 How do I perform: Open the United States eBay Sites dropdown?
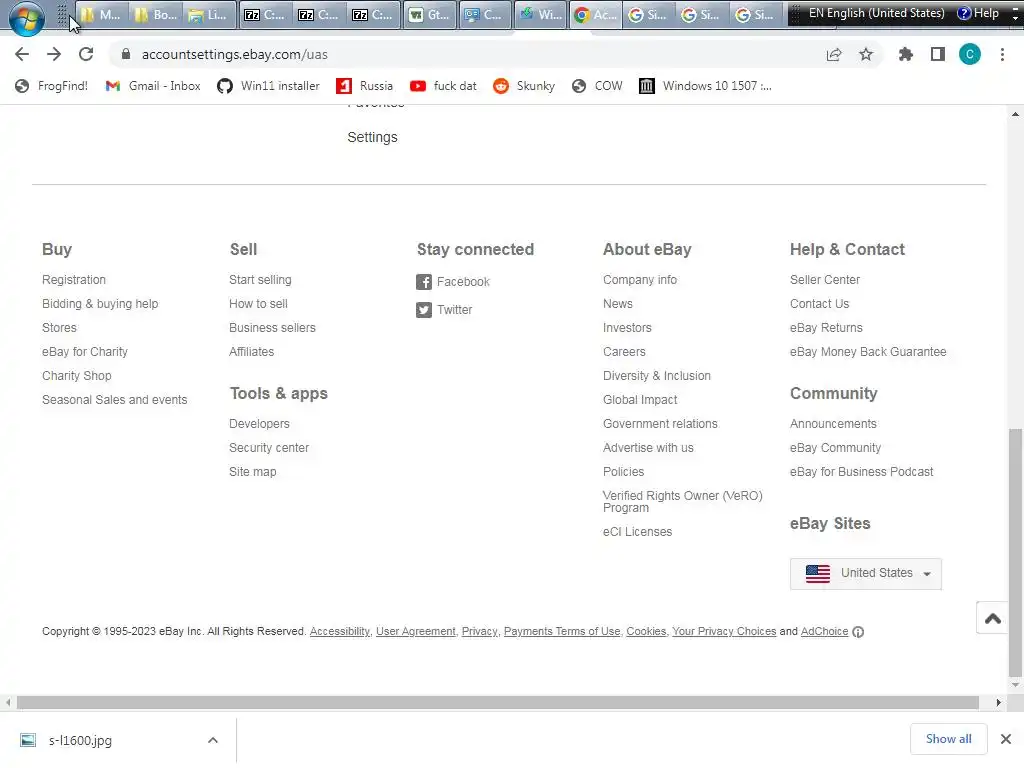coord(866,574)
